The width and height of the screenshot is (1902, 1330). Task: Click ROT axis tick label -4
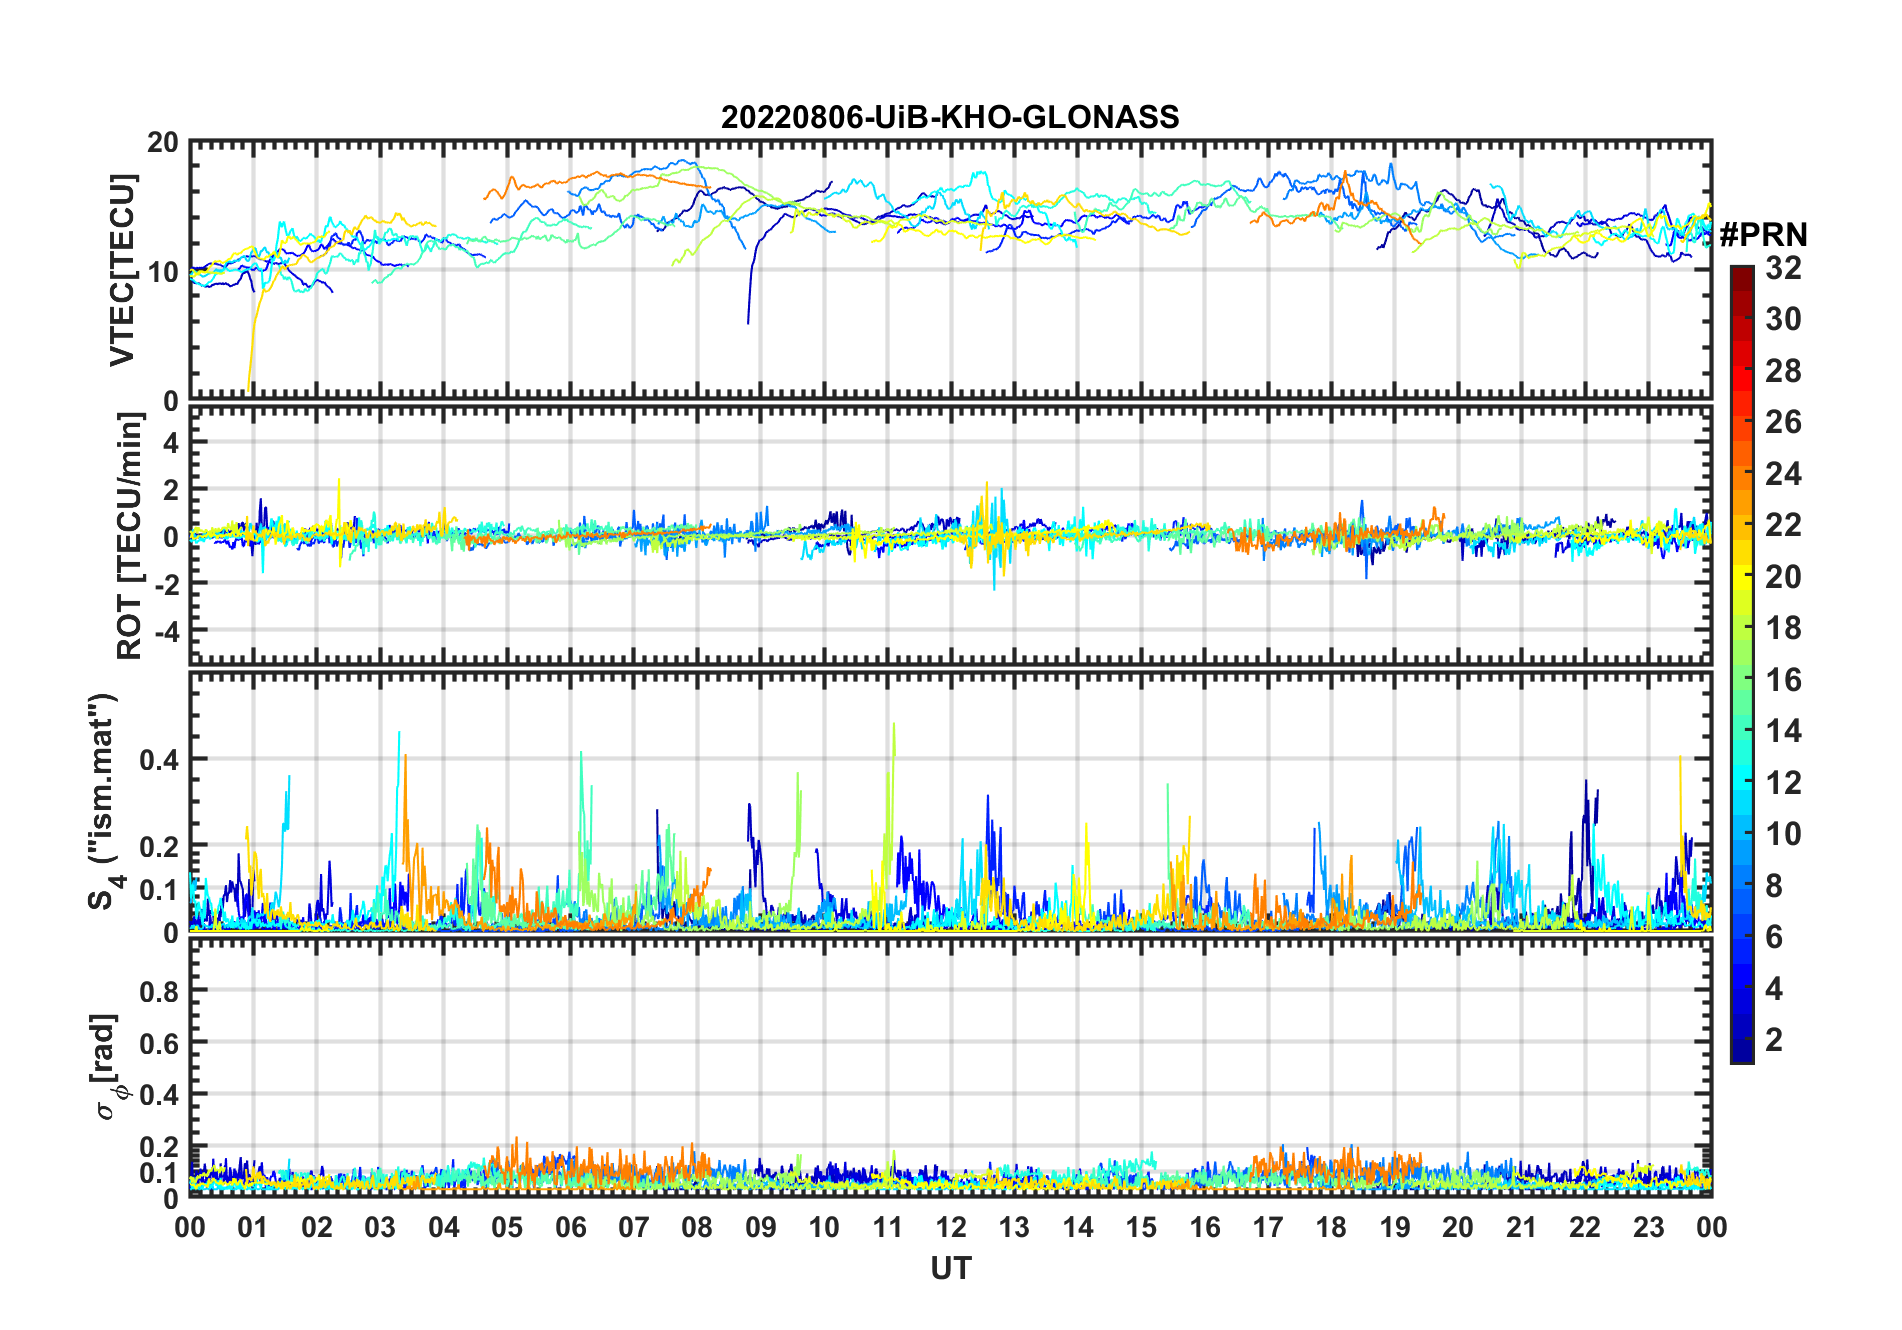click(x=168, y=631)
